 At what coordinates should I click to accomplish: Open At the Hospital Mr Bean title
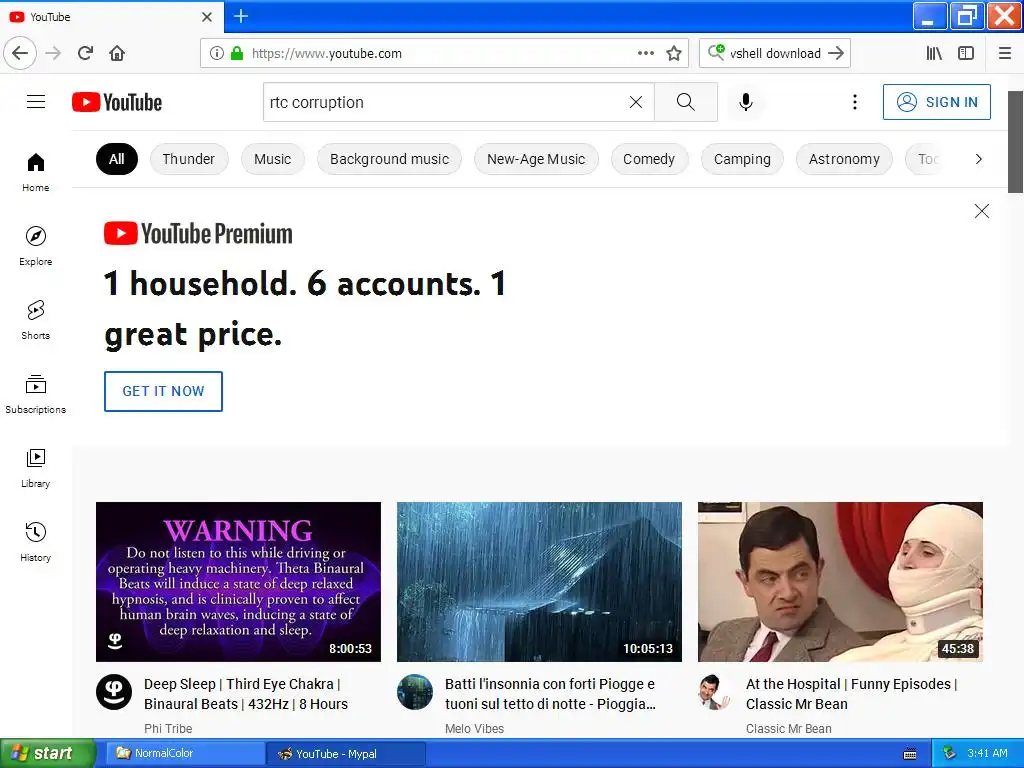pyautogui.click(x=852, y=694)
